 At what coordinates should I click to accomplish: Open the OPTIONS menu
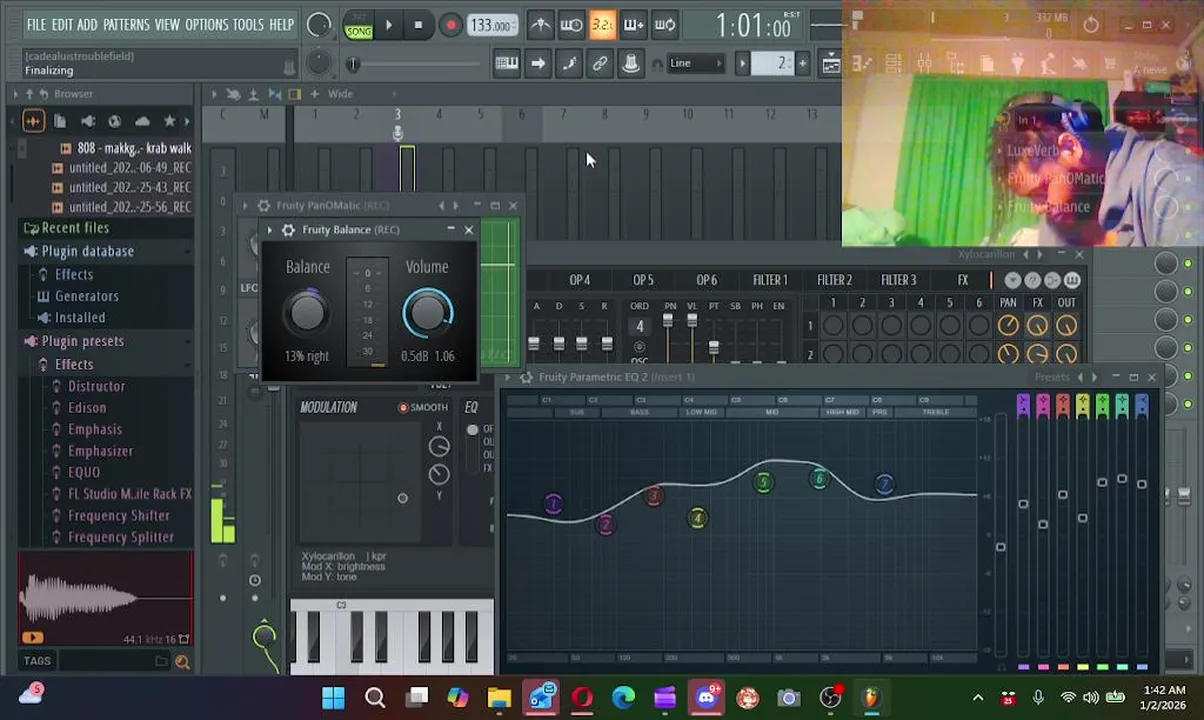pos(207,24)
